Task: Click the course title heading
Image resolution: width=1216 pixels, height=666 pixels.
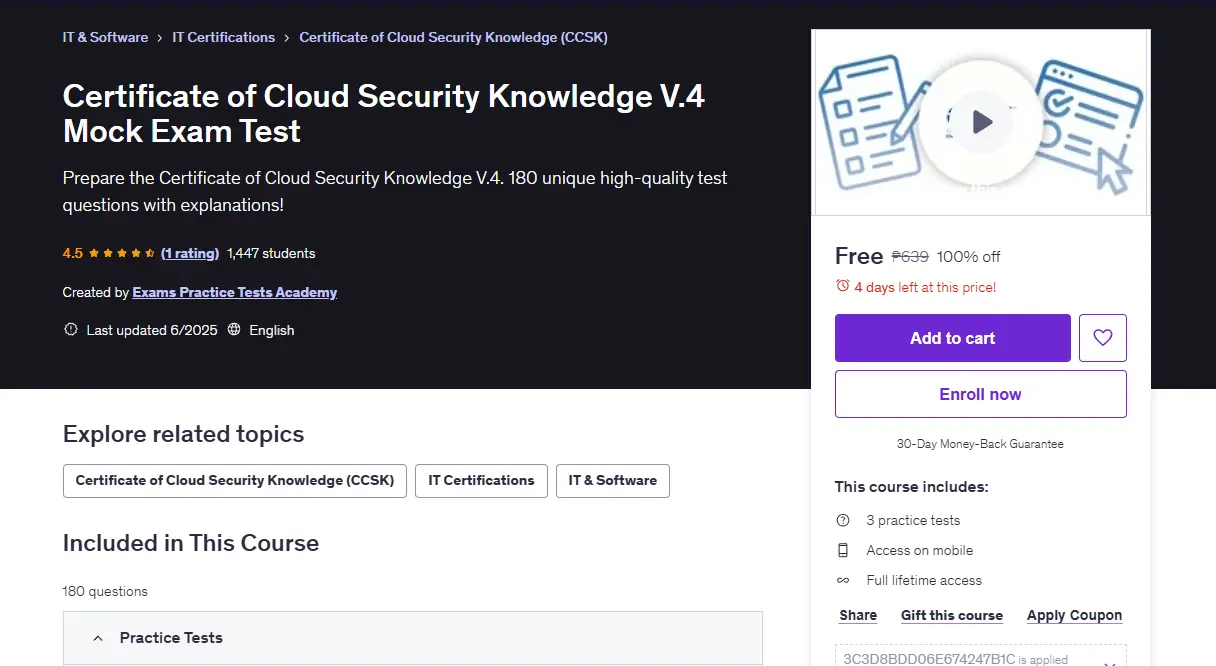Action: [x=384, y=113]
